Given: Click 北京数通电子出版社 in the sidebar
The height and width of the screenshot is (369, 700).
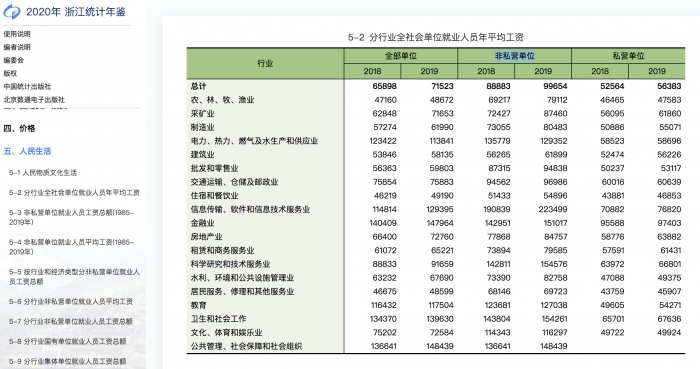Looking at the screenshot, I should click(34, 100).
